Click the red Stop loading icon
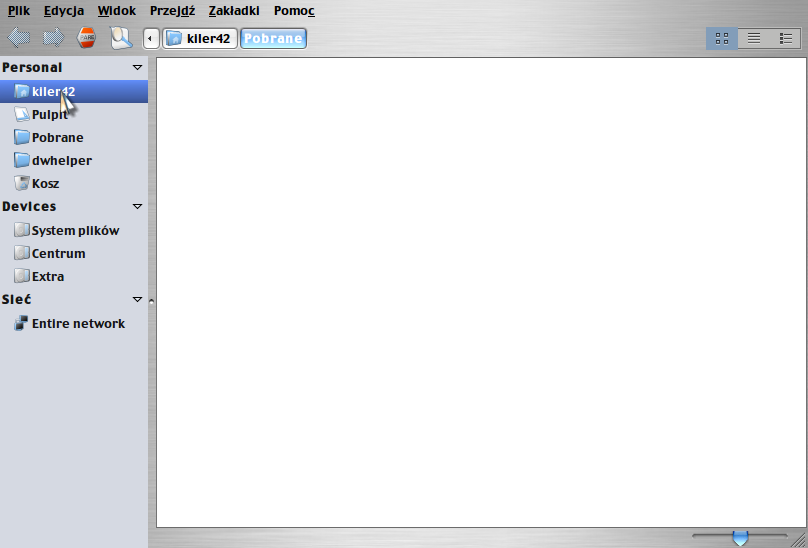Image resolution: width=808 pixels, height=548 pixels. pos(86,38)
